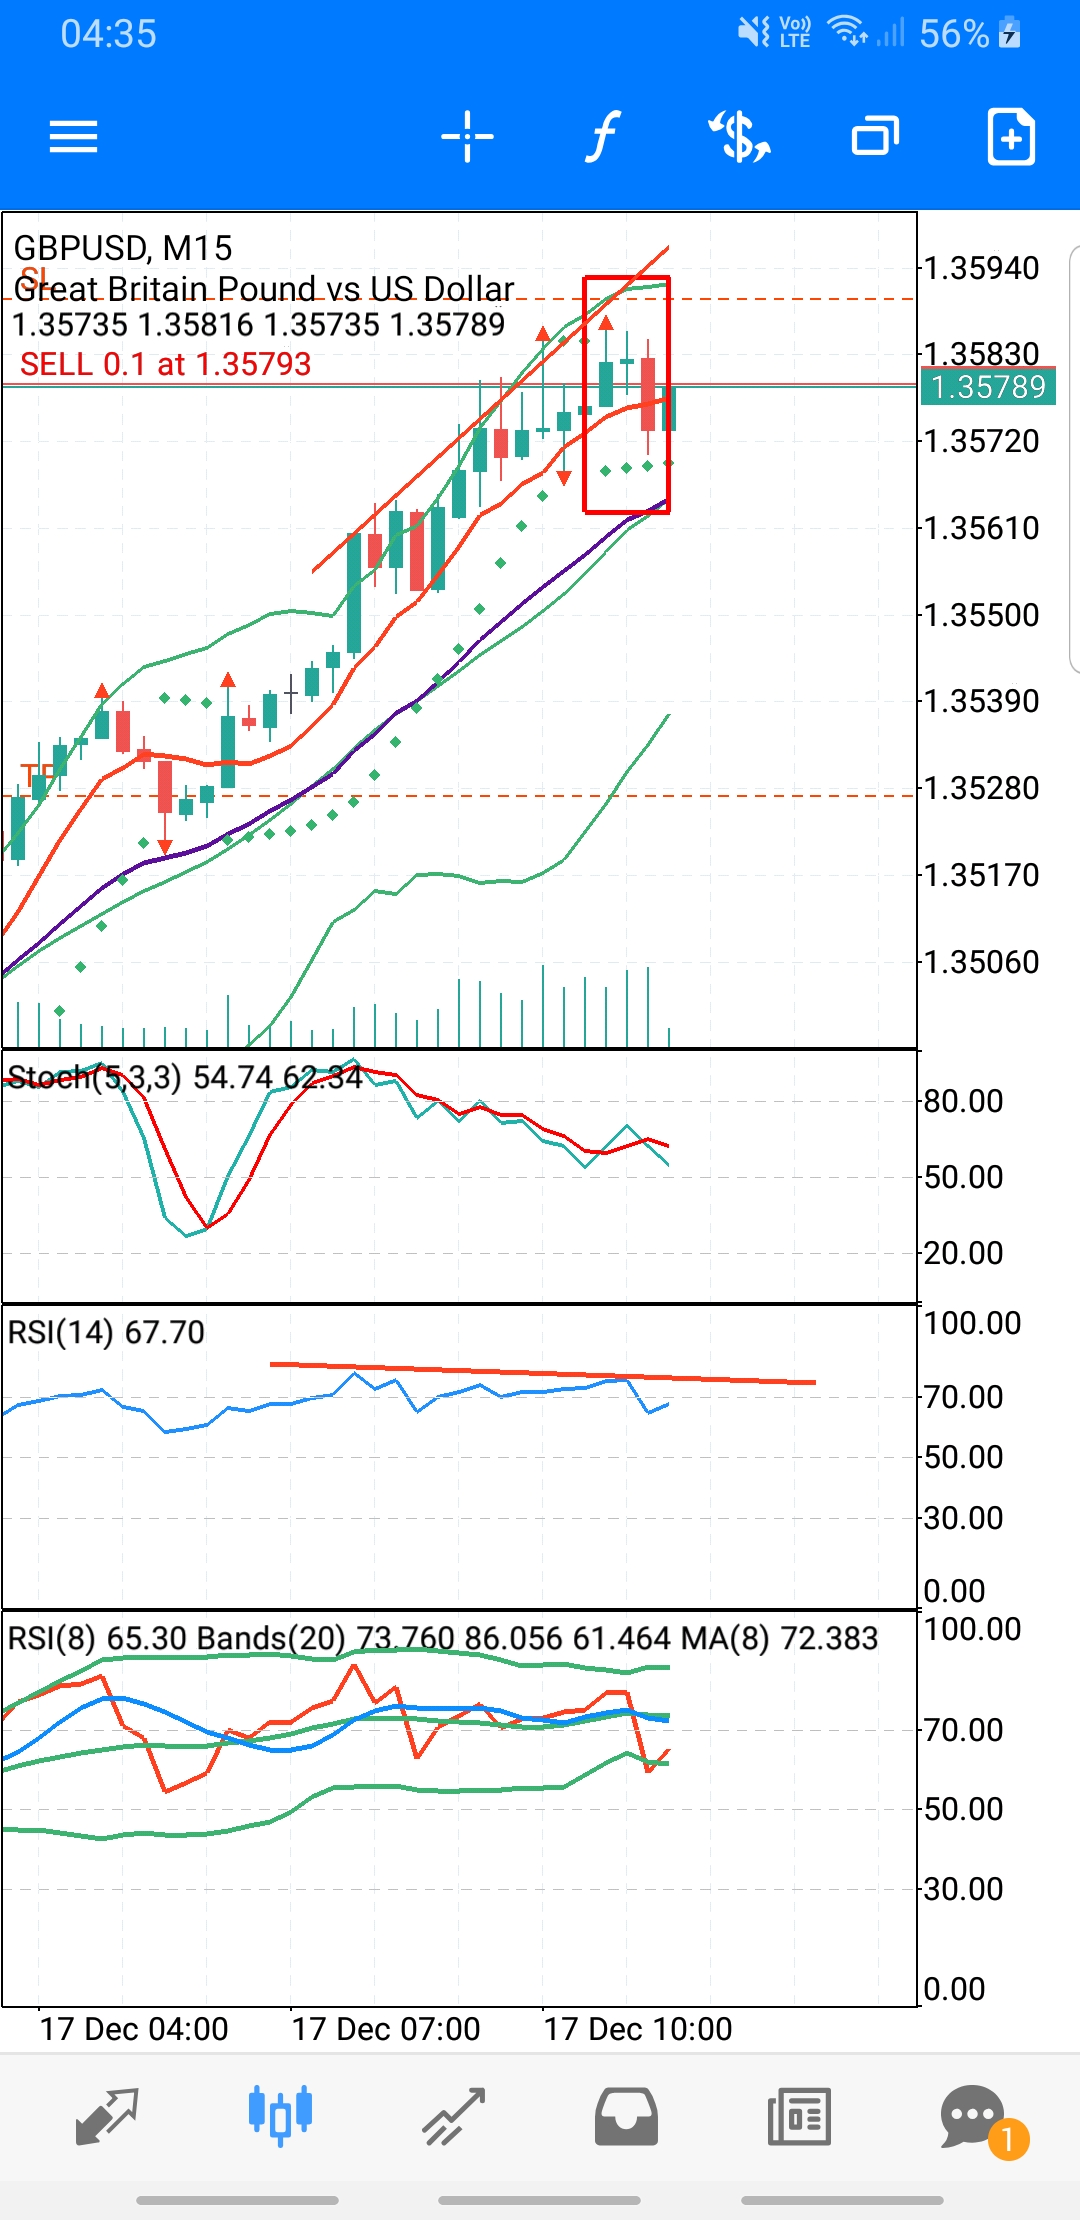Open the Trade tab
The image size is (1080, 2220).
tap(453, 2116)
